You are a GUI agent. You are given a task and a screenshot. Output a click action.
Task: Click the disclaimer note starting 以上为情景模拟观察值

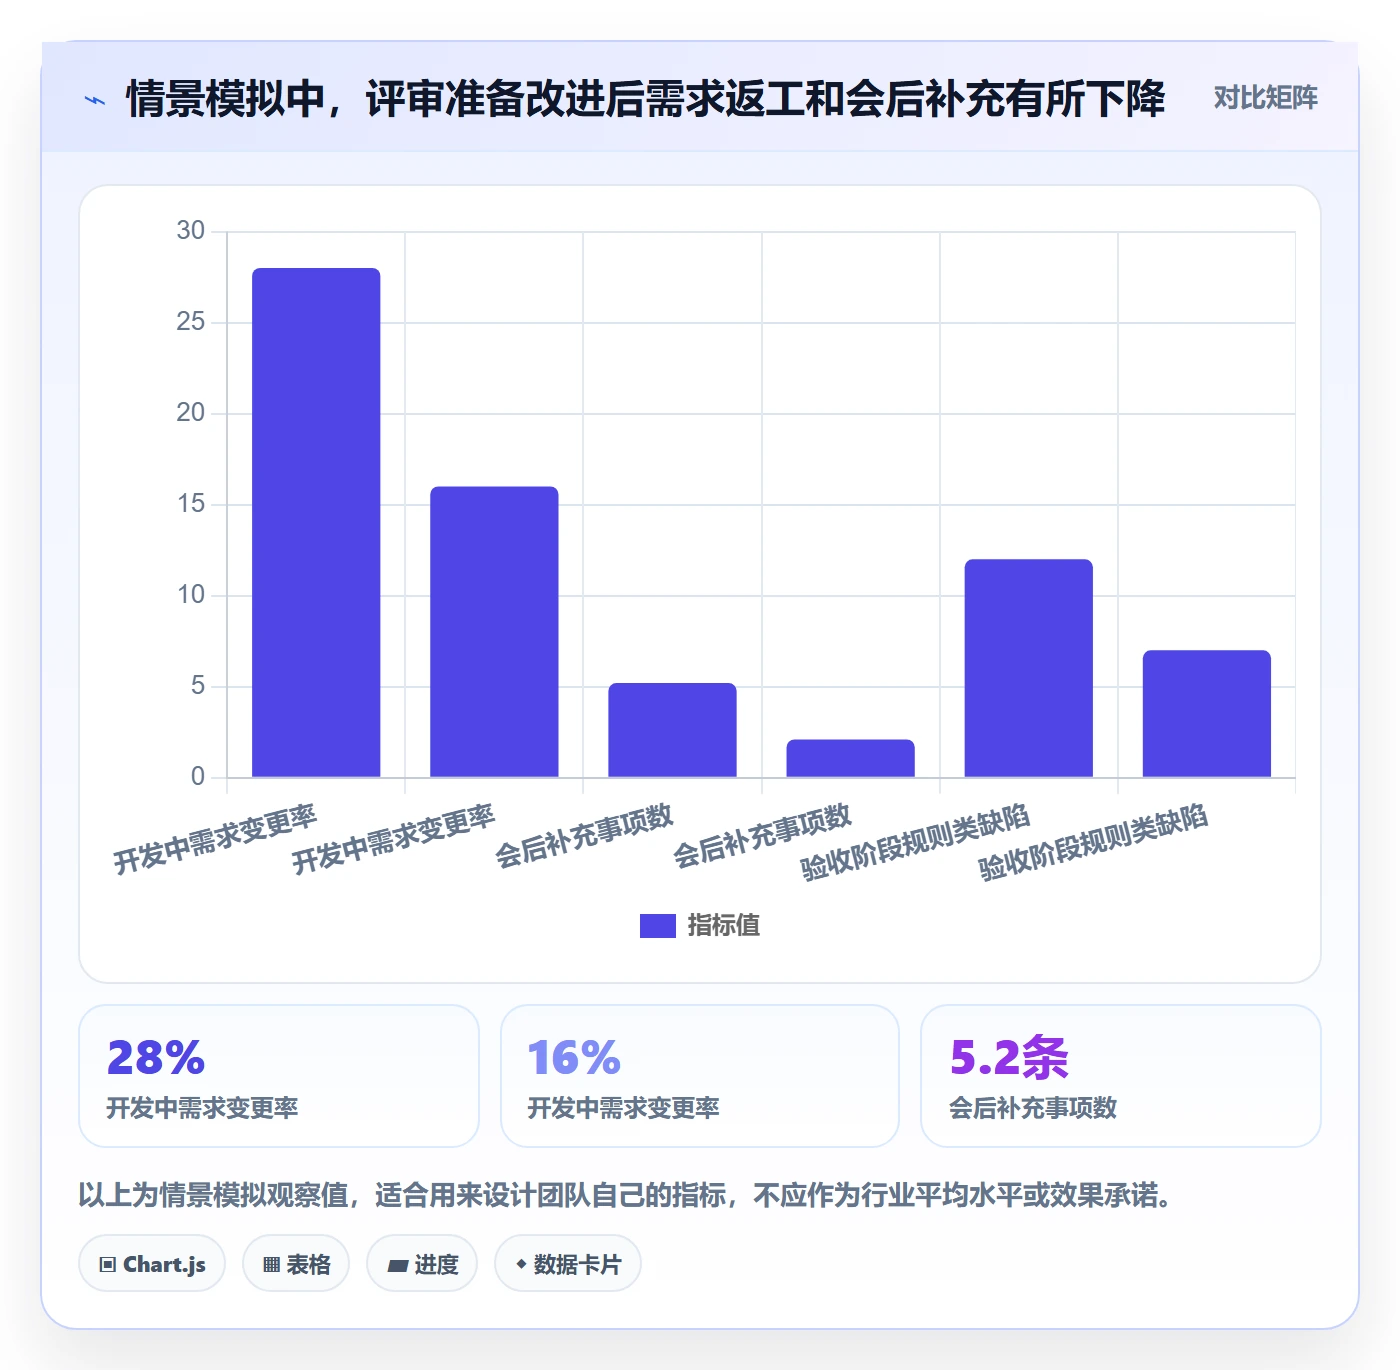coord(626,1195)
